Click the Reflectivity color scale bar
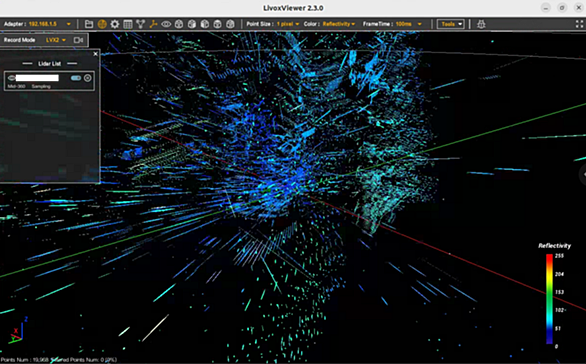Image resolution: width=586 pixels, height=364 pixels. click(x=549, y=299)
